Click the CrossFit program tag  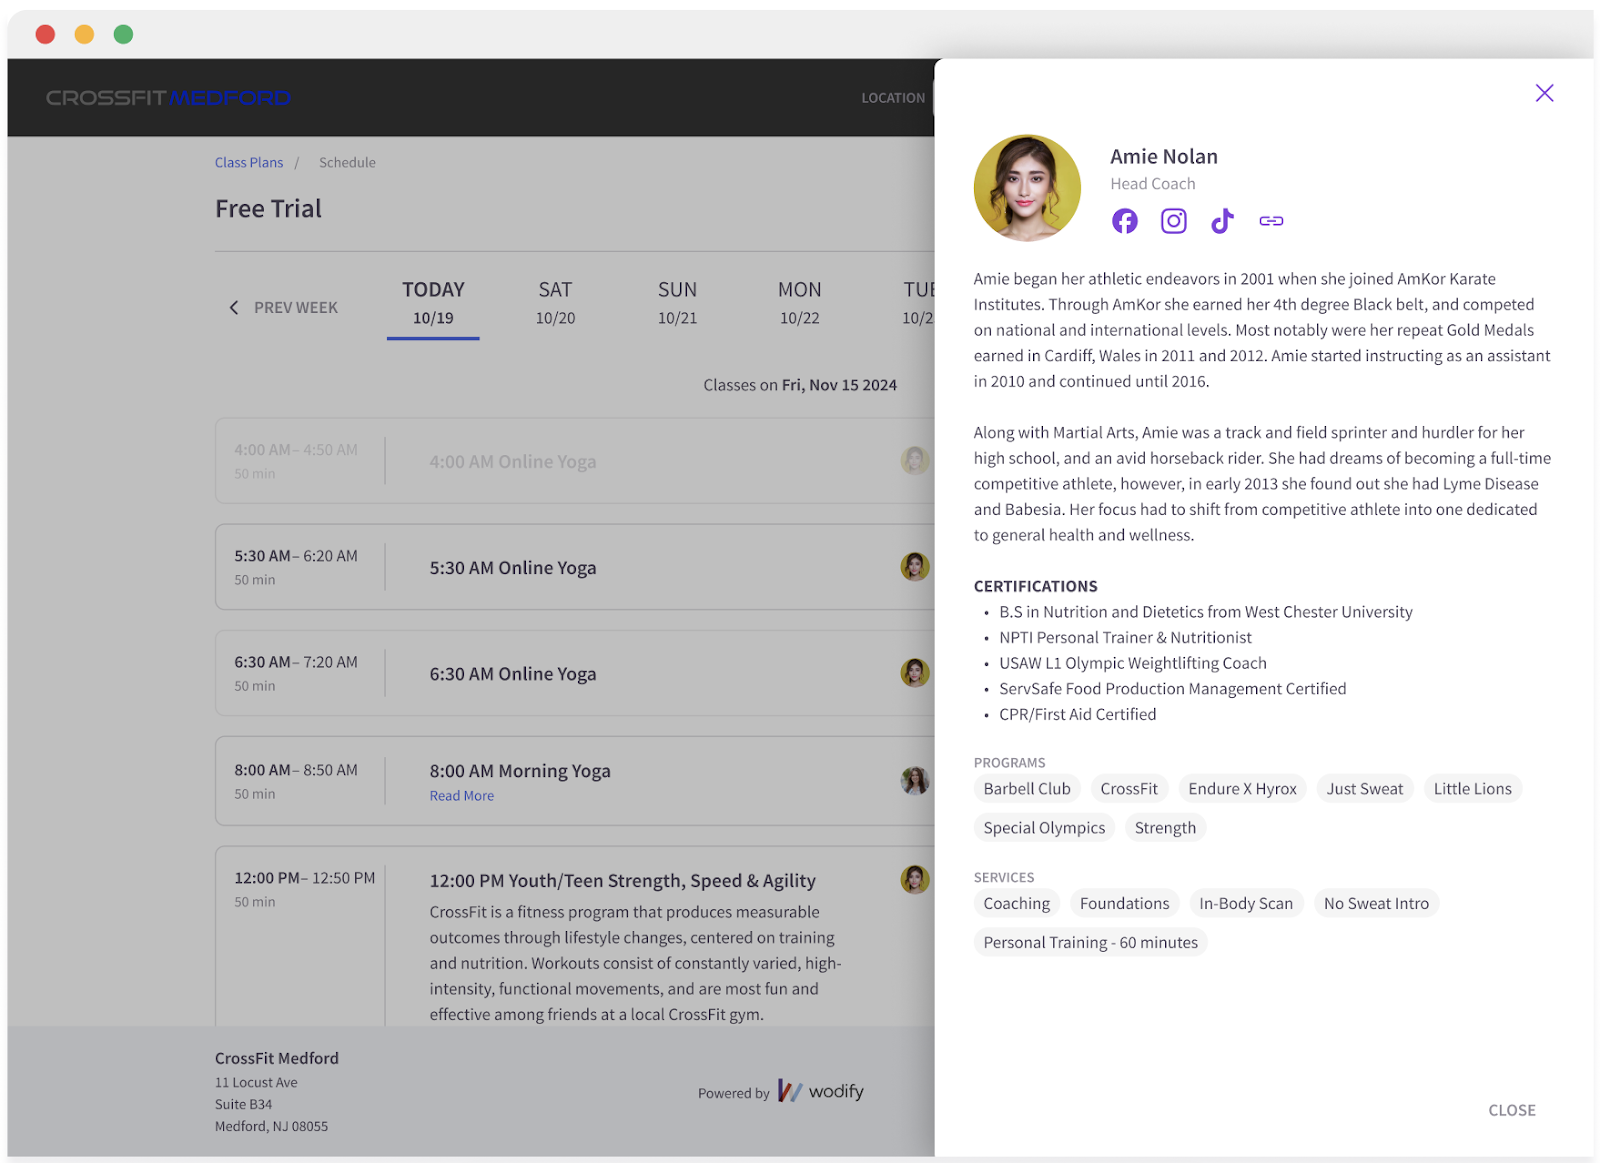coord(1129,789)
